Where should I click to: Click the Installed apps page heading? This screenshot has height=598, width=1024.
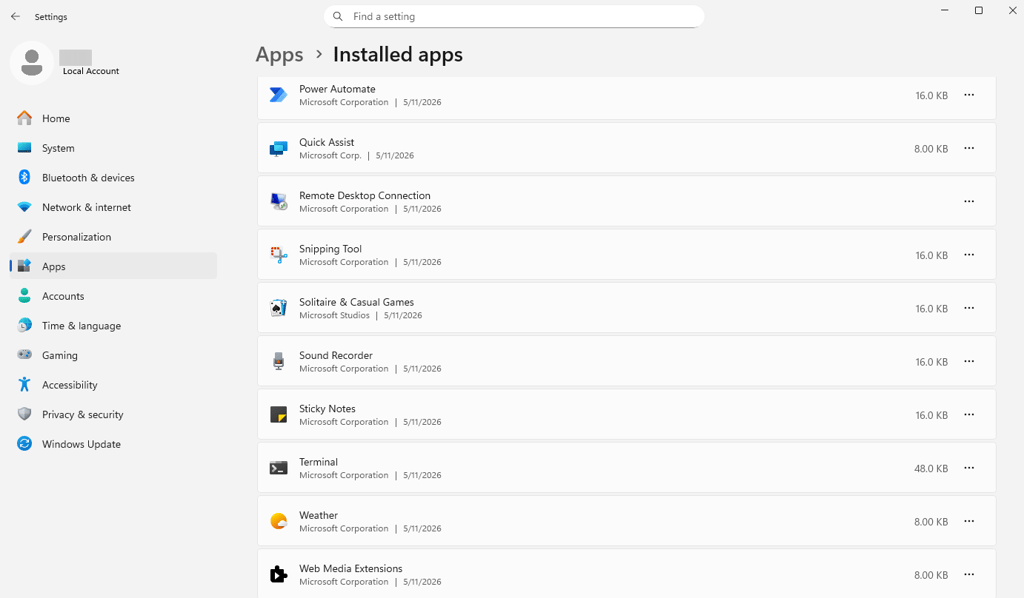[398, 55]
